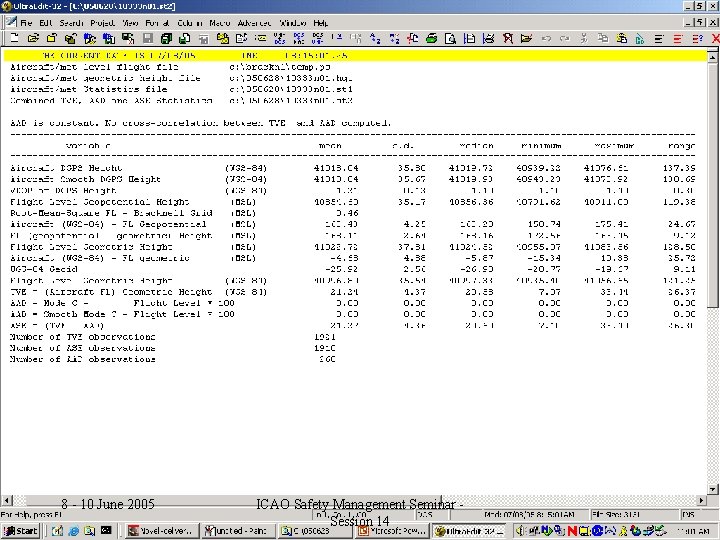Click the 'maximum' column header
The height and width of the screenshot is (540, 720).
[613, 146]
